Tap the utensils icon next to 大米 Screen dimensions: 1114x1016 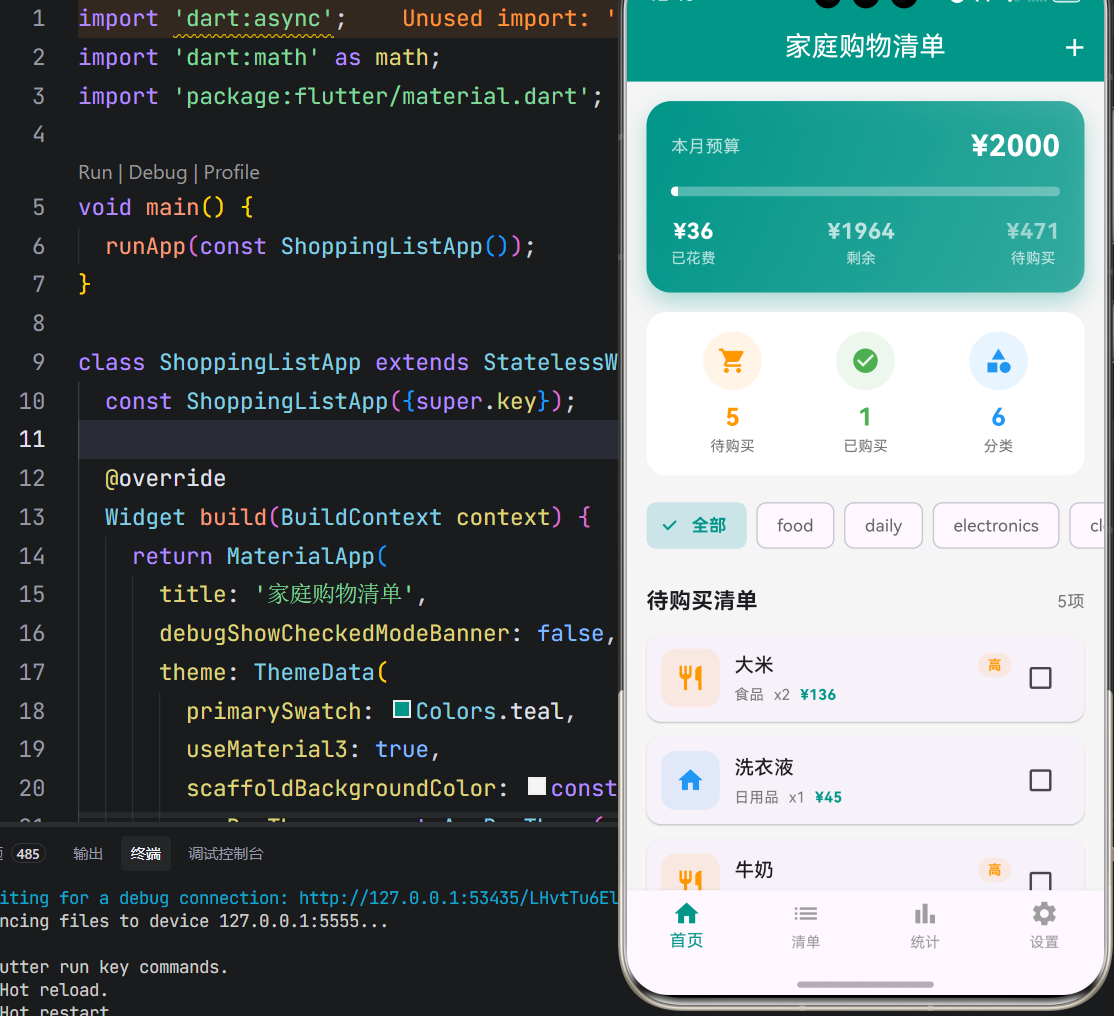pyautogui.click(x=690, y=677)
